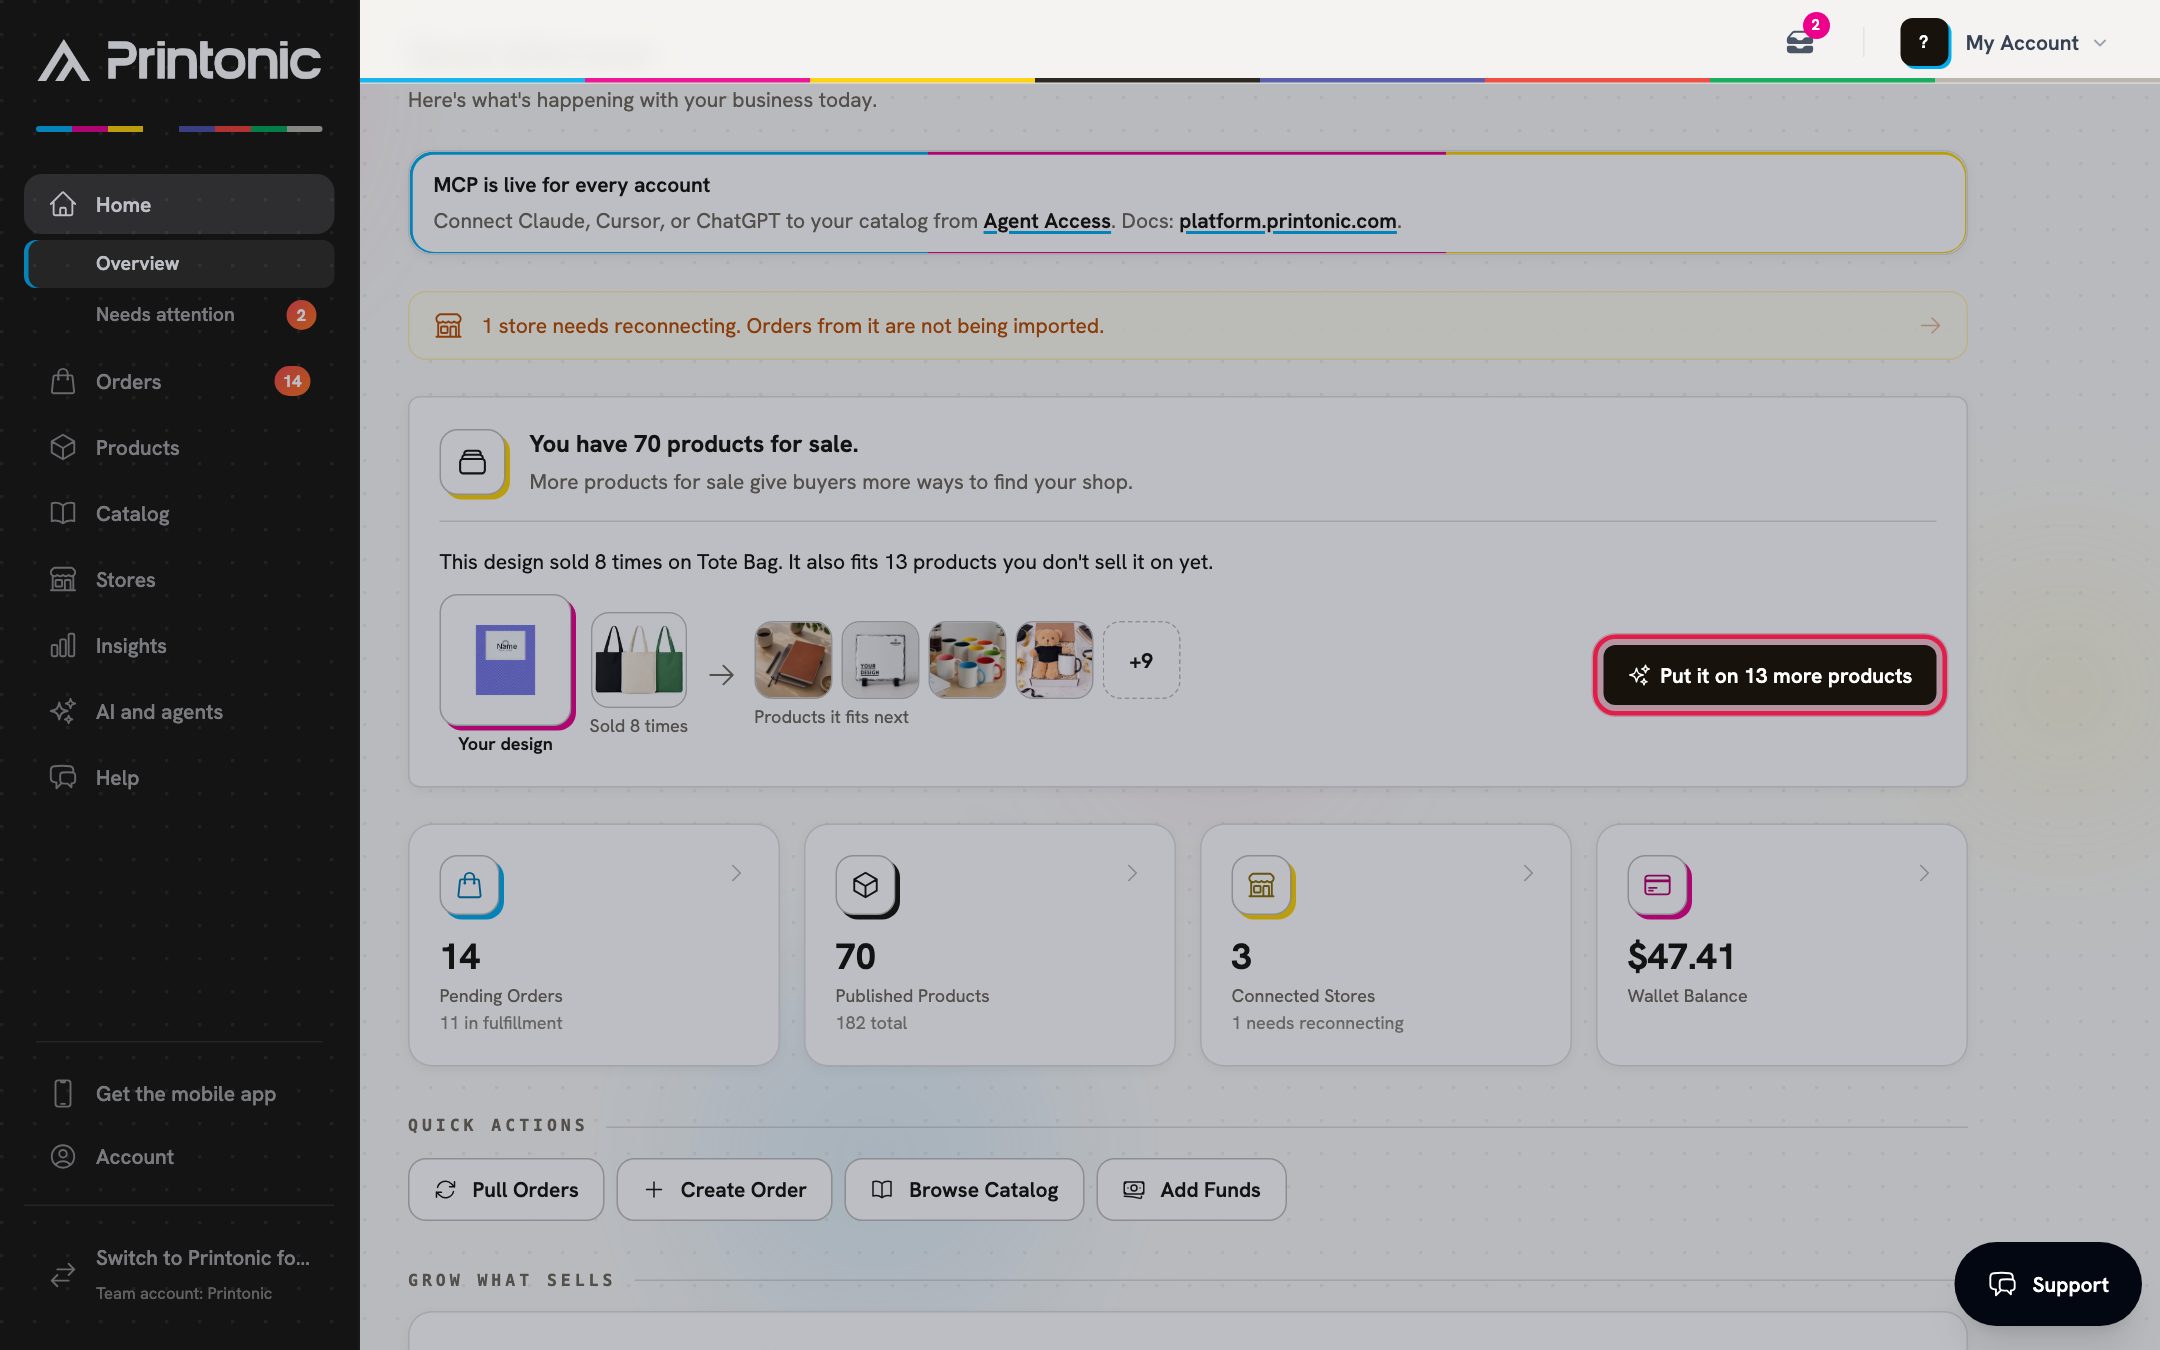Open the Wallet Balance card chevron

(x=1924, y=873)
